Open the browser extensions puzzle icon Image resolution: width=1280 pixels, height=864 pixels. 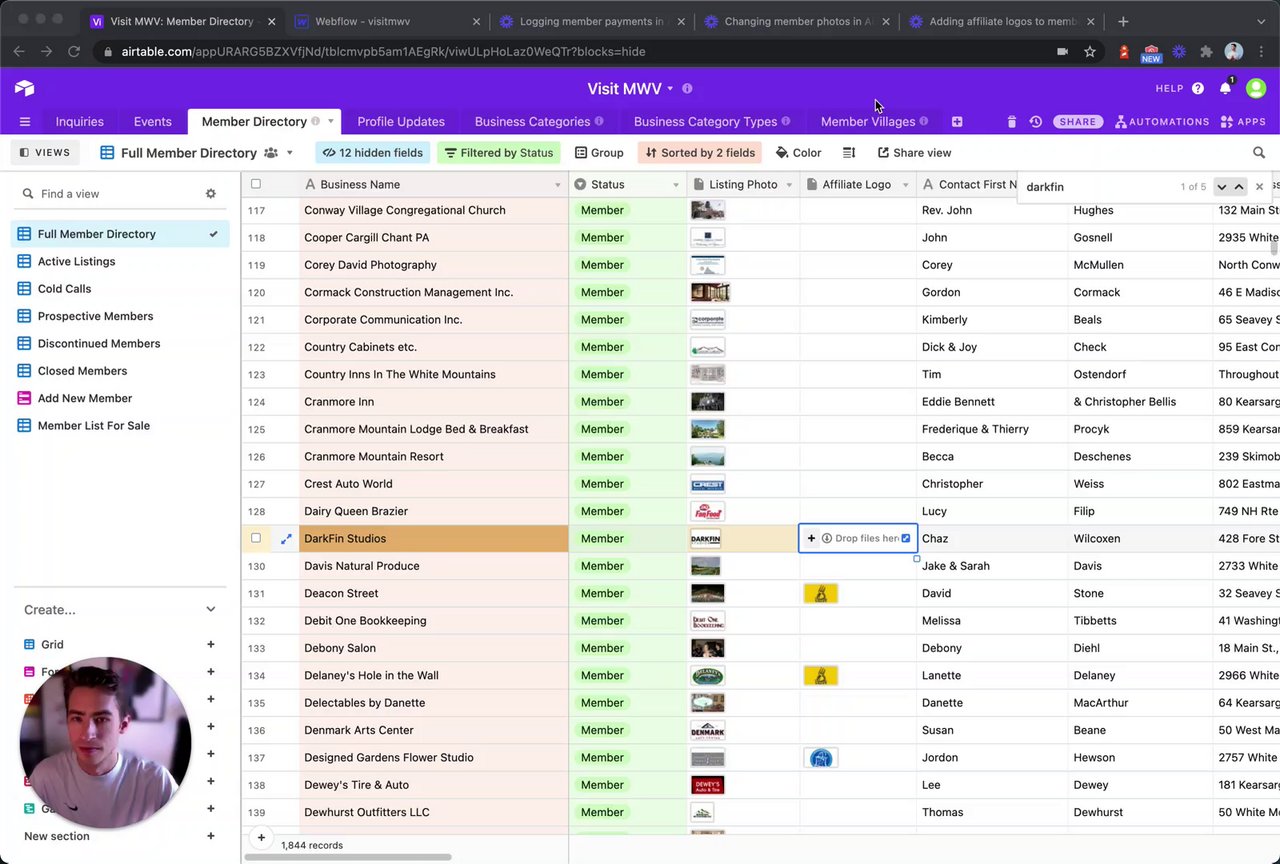click(1206, 52)
